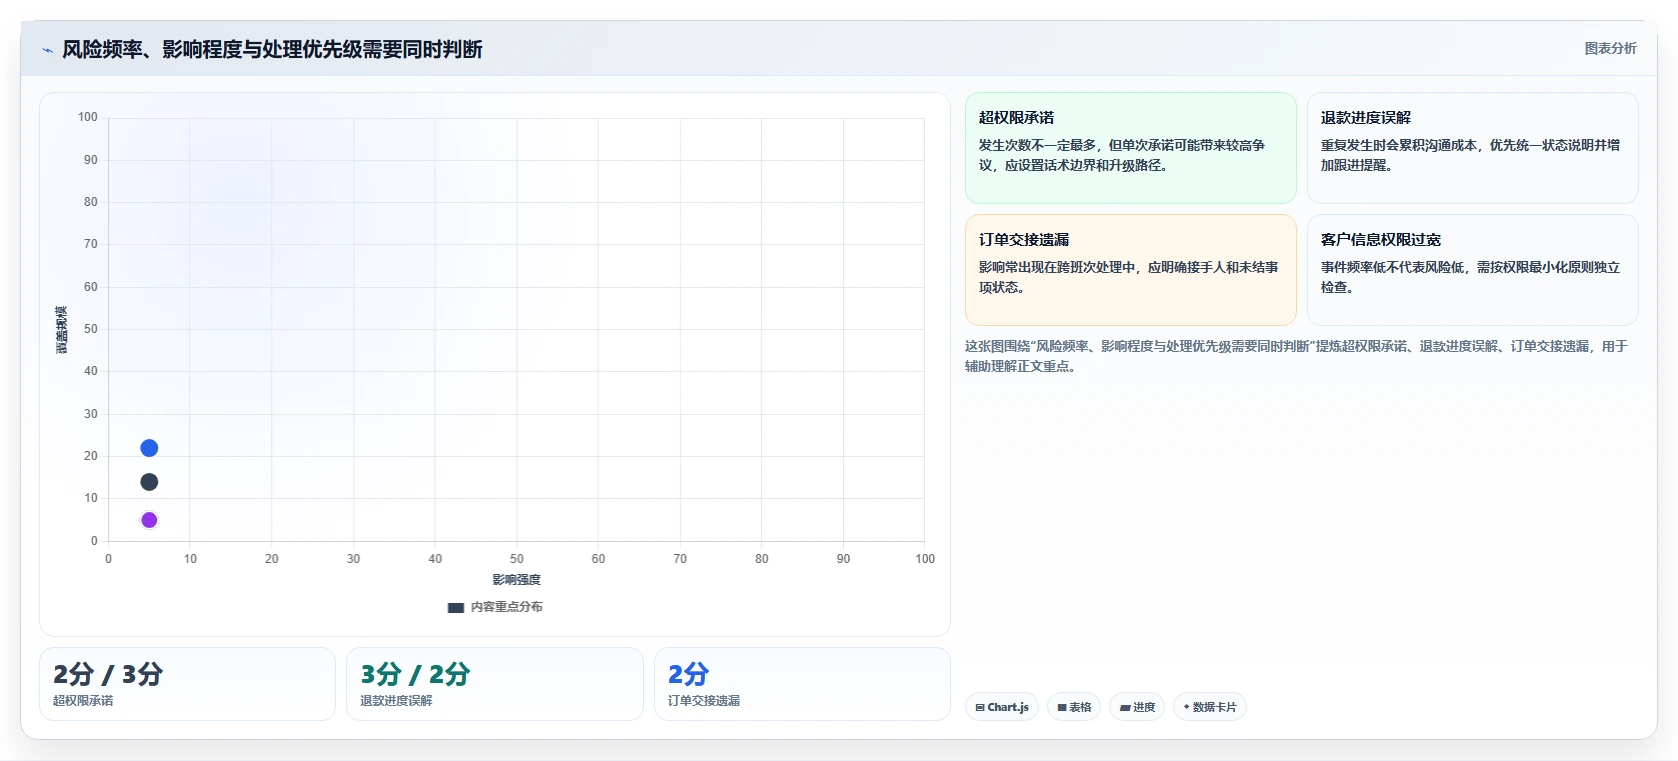The image size is (1678, 761).
Task: Click the 内容重点分布 legend label
Action: click(507, 607)
